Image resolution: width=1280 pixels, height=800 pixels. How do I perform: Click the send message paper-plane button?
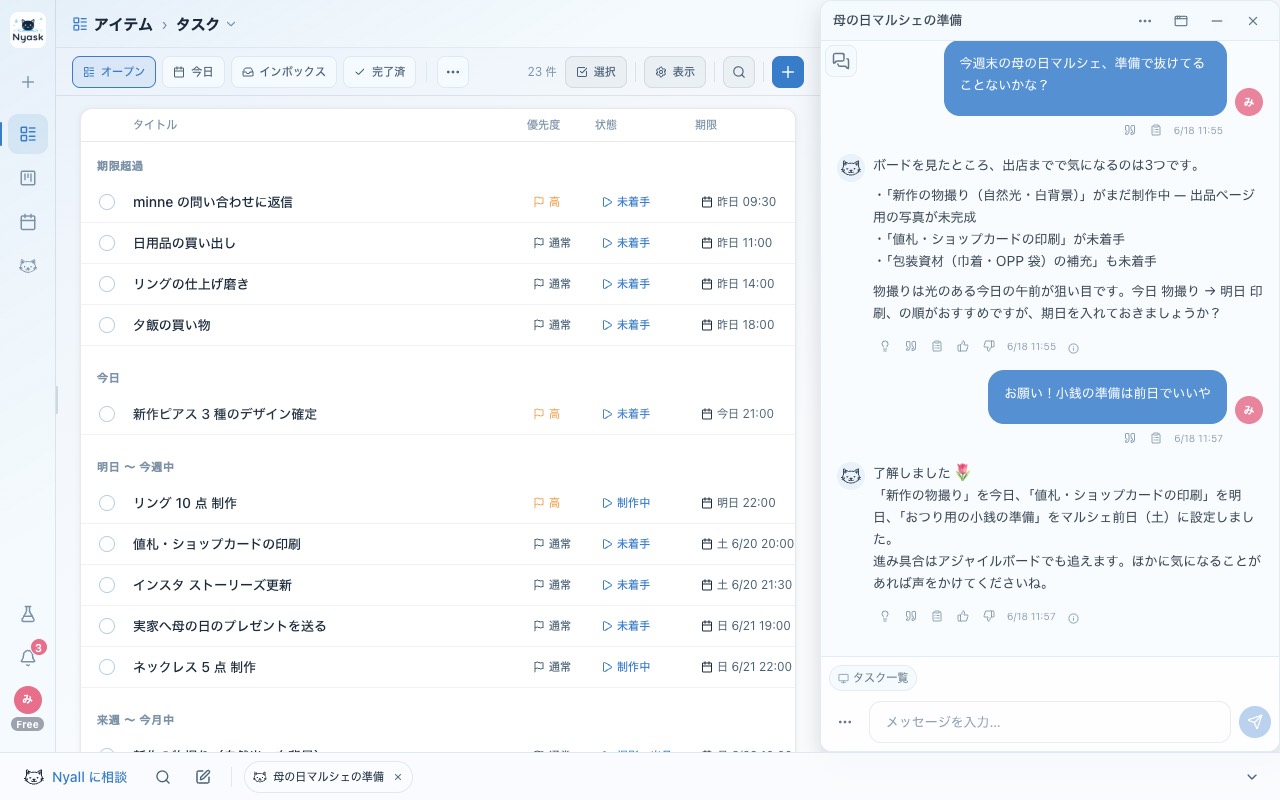[1254, 722]
